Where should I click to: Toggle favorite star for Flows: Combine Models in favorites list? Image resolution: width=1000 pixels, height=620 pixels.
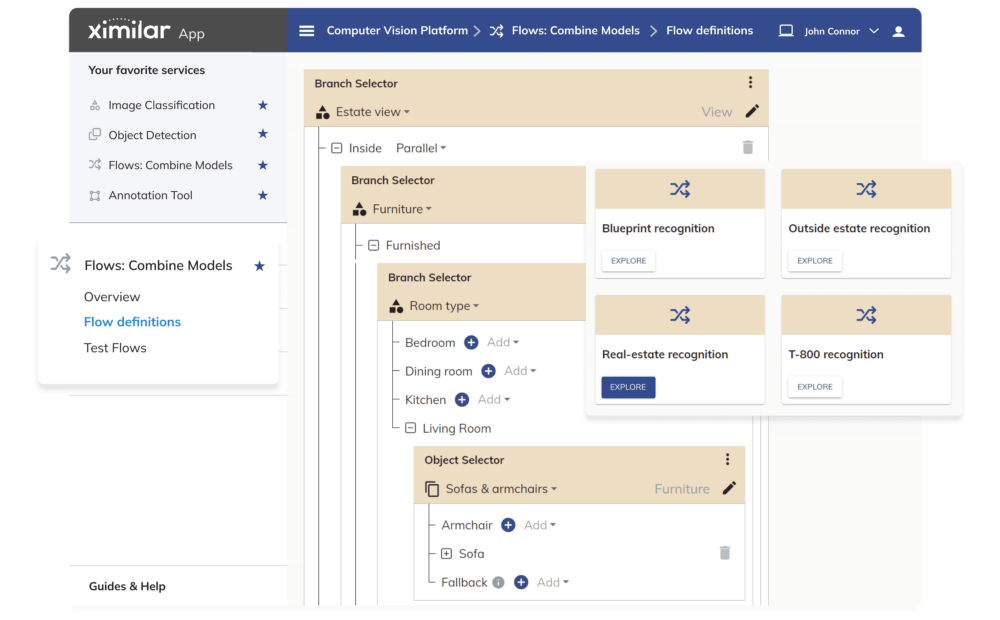[262, 165]
